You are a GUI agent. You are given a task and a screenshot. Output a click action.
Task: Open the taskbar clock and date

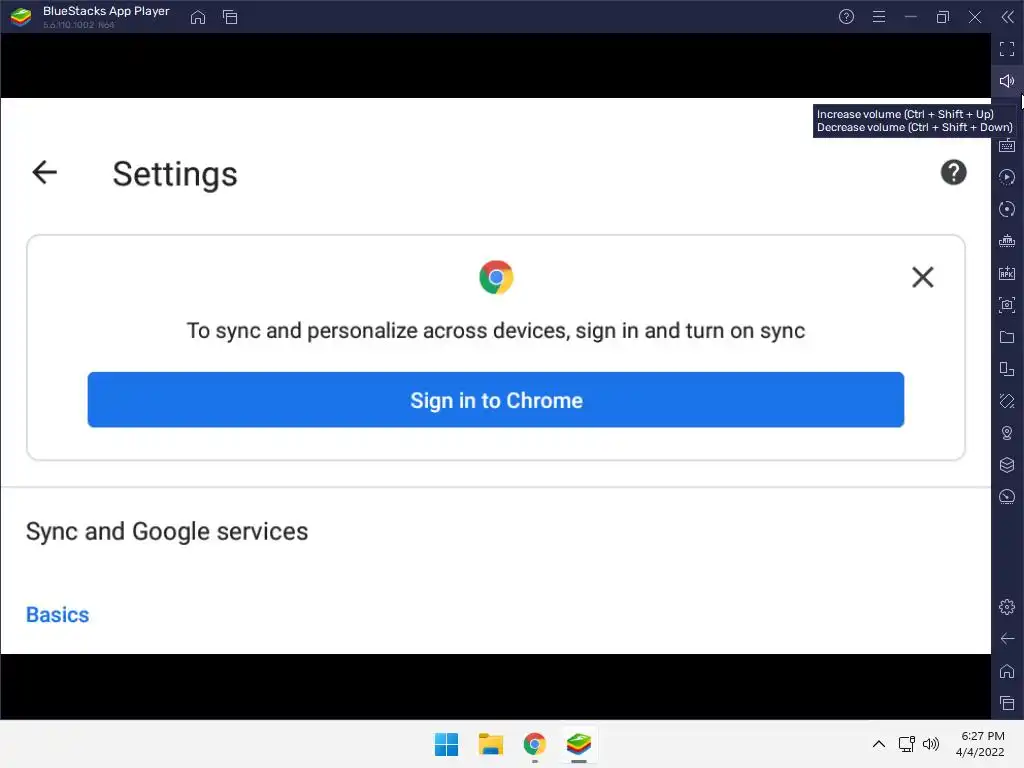[x=980, y=744]
